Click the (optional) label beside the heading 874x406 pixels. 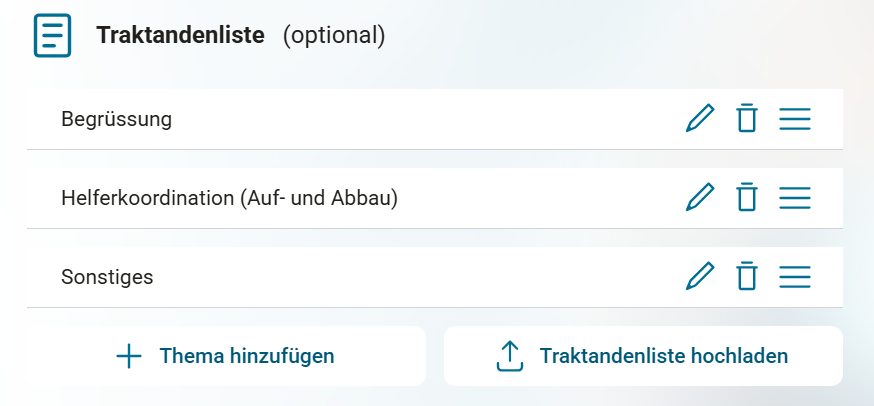333,36
